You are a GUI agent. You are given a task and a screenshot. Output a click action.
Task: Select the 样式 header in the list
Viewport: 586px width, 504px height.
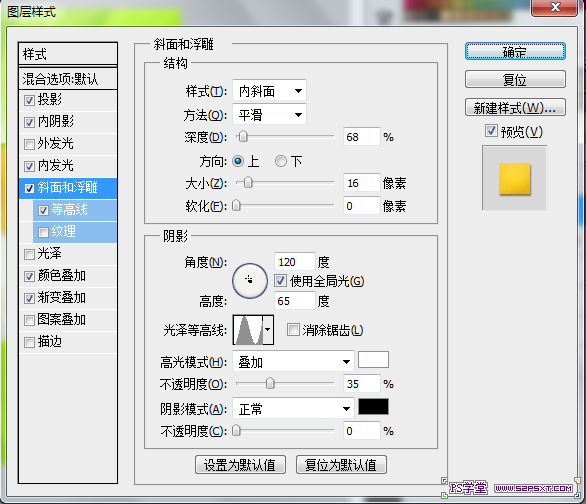pos(68,54)
